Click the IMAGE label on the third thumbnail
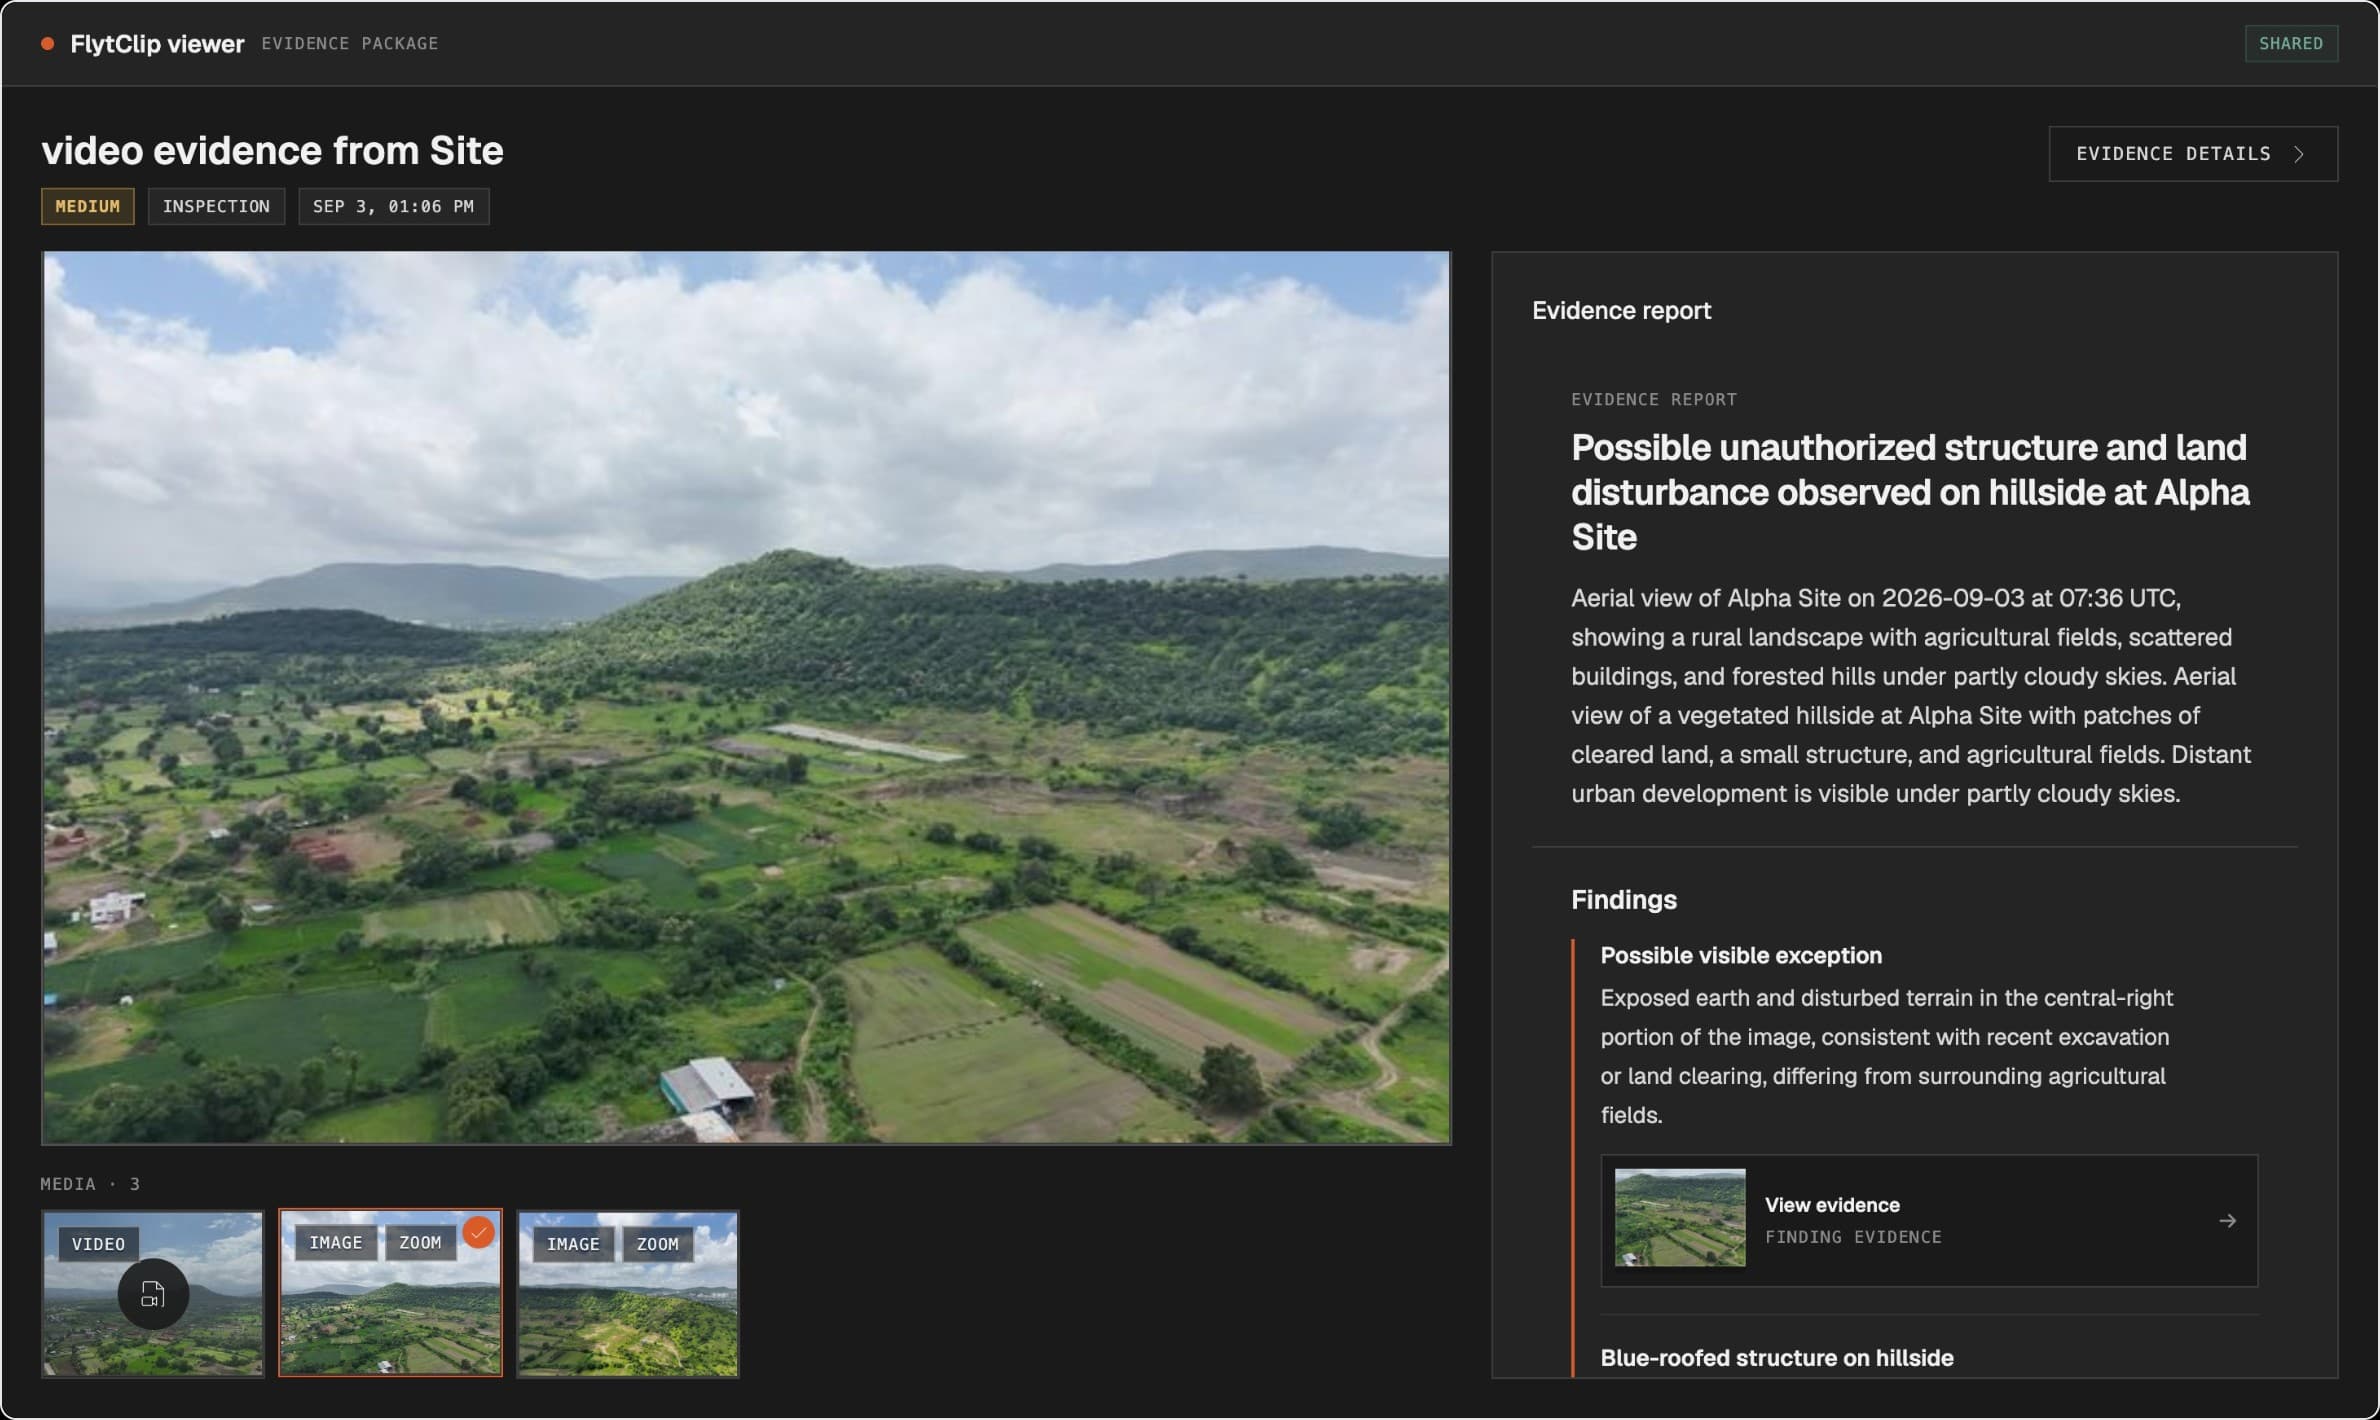 coord(573,1244)
